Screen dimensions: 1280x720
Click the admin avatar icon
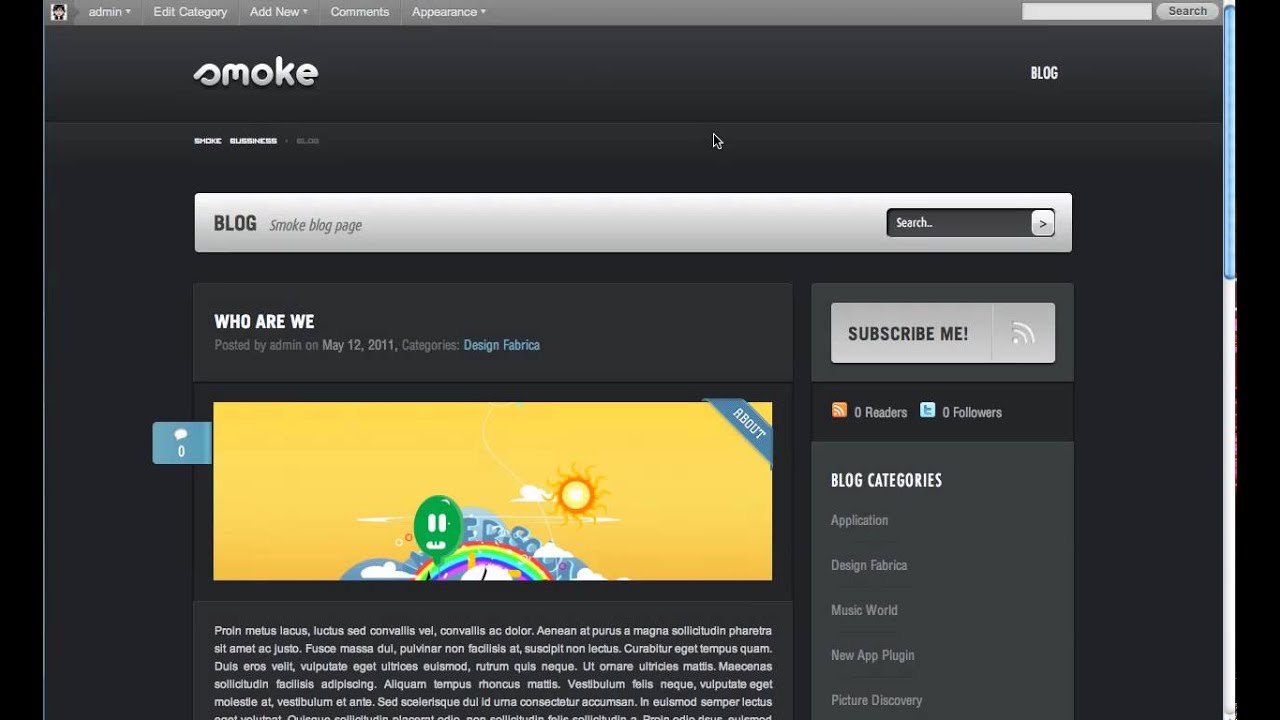point(59,12)
